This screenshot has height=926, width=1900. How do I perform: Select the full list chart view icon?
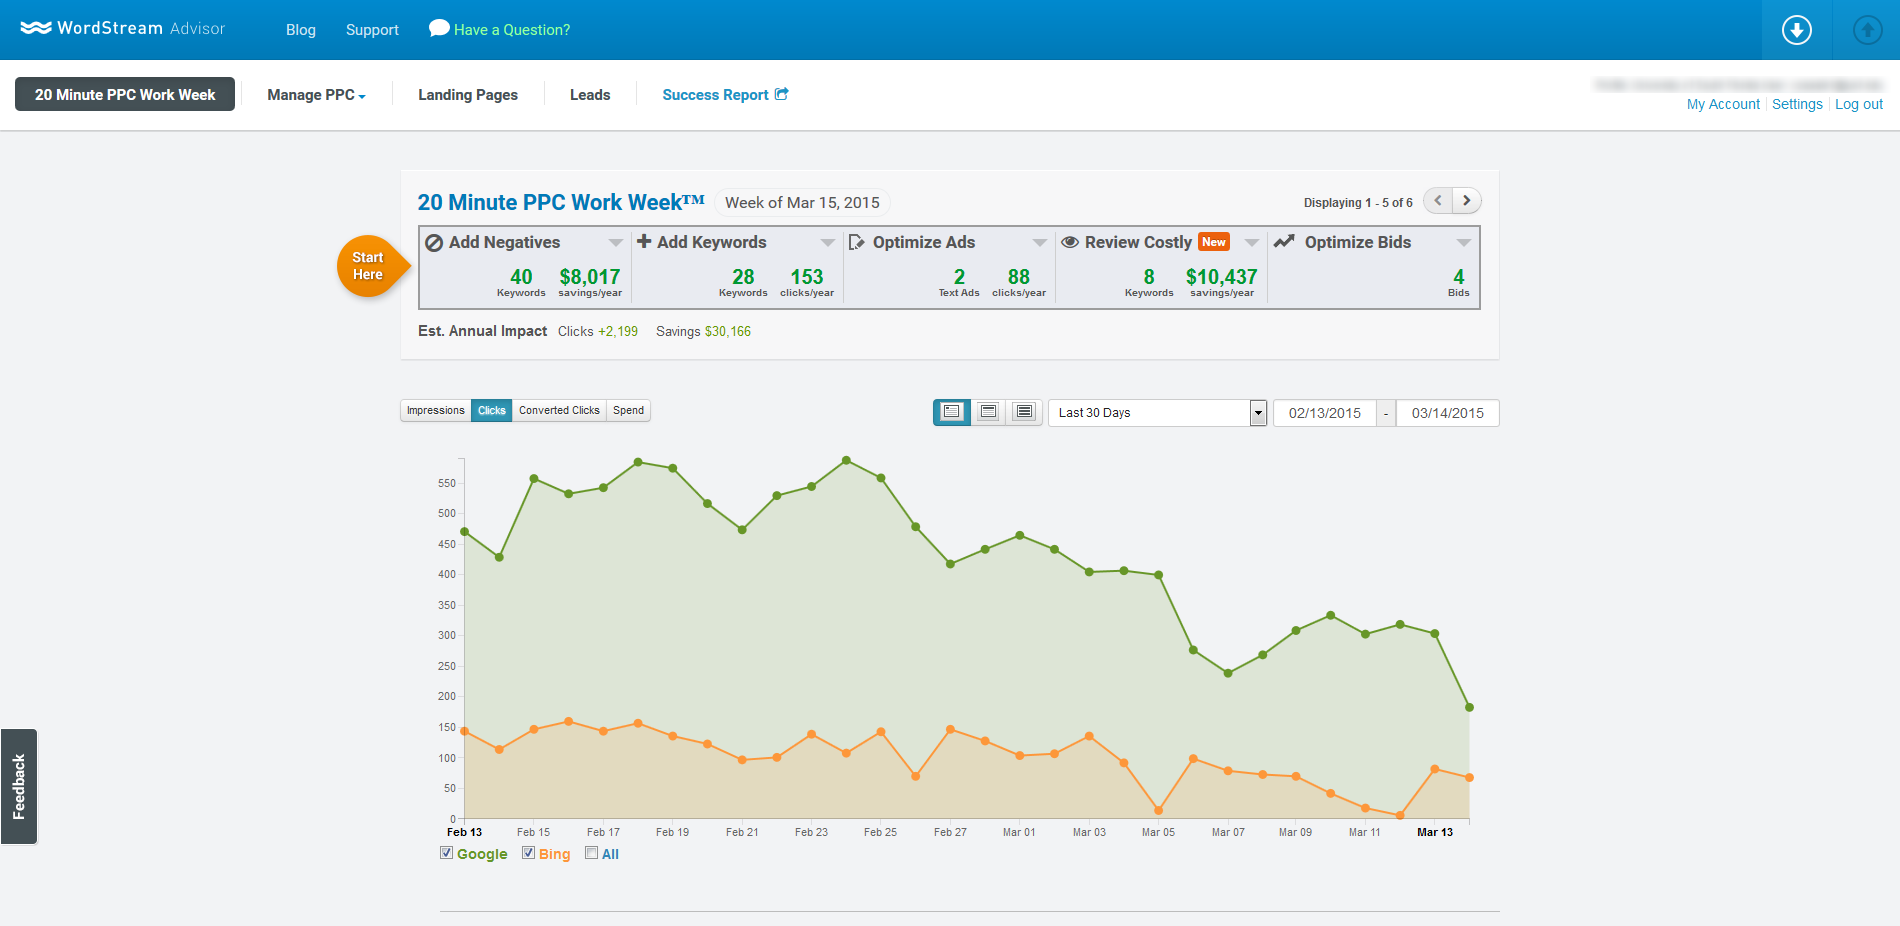[x=1024, y=412]
